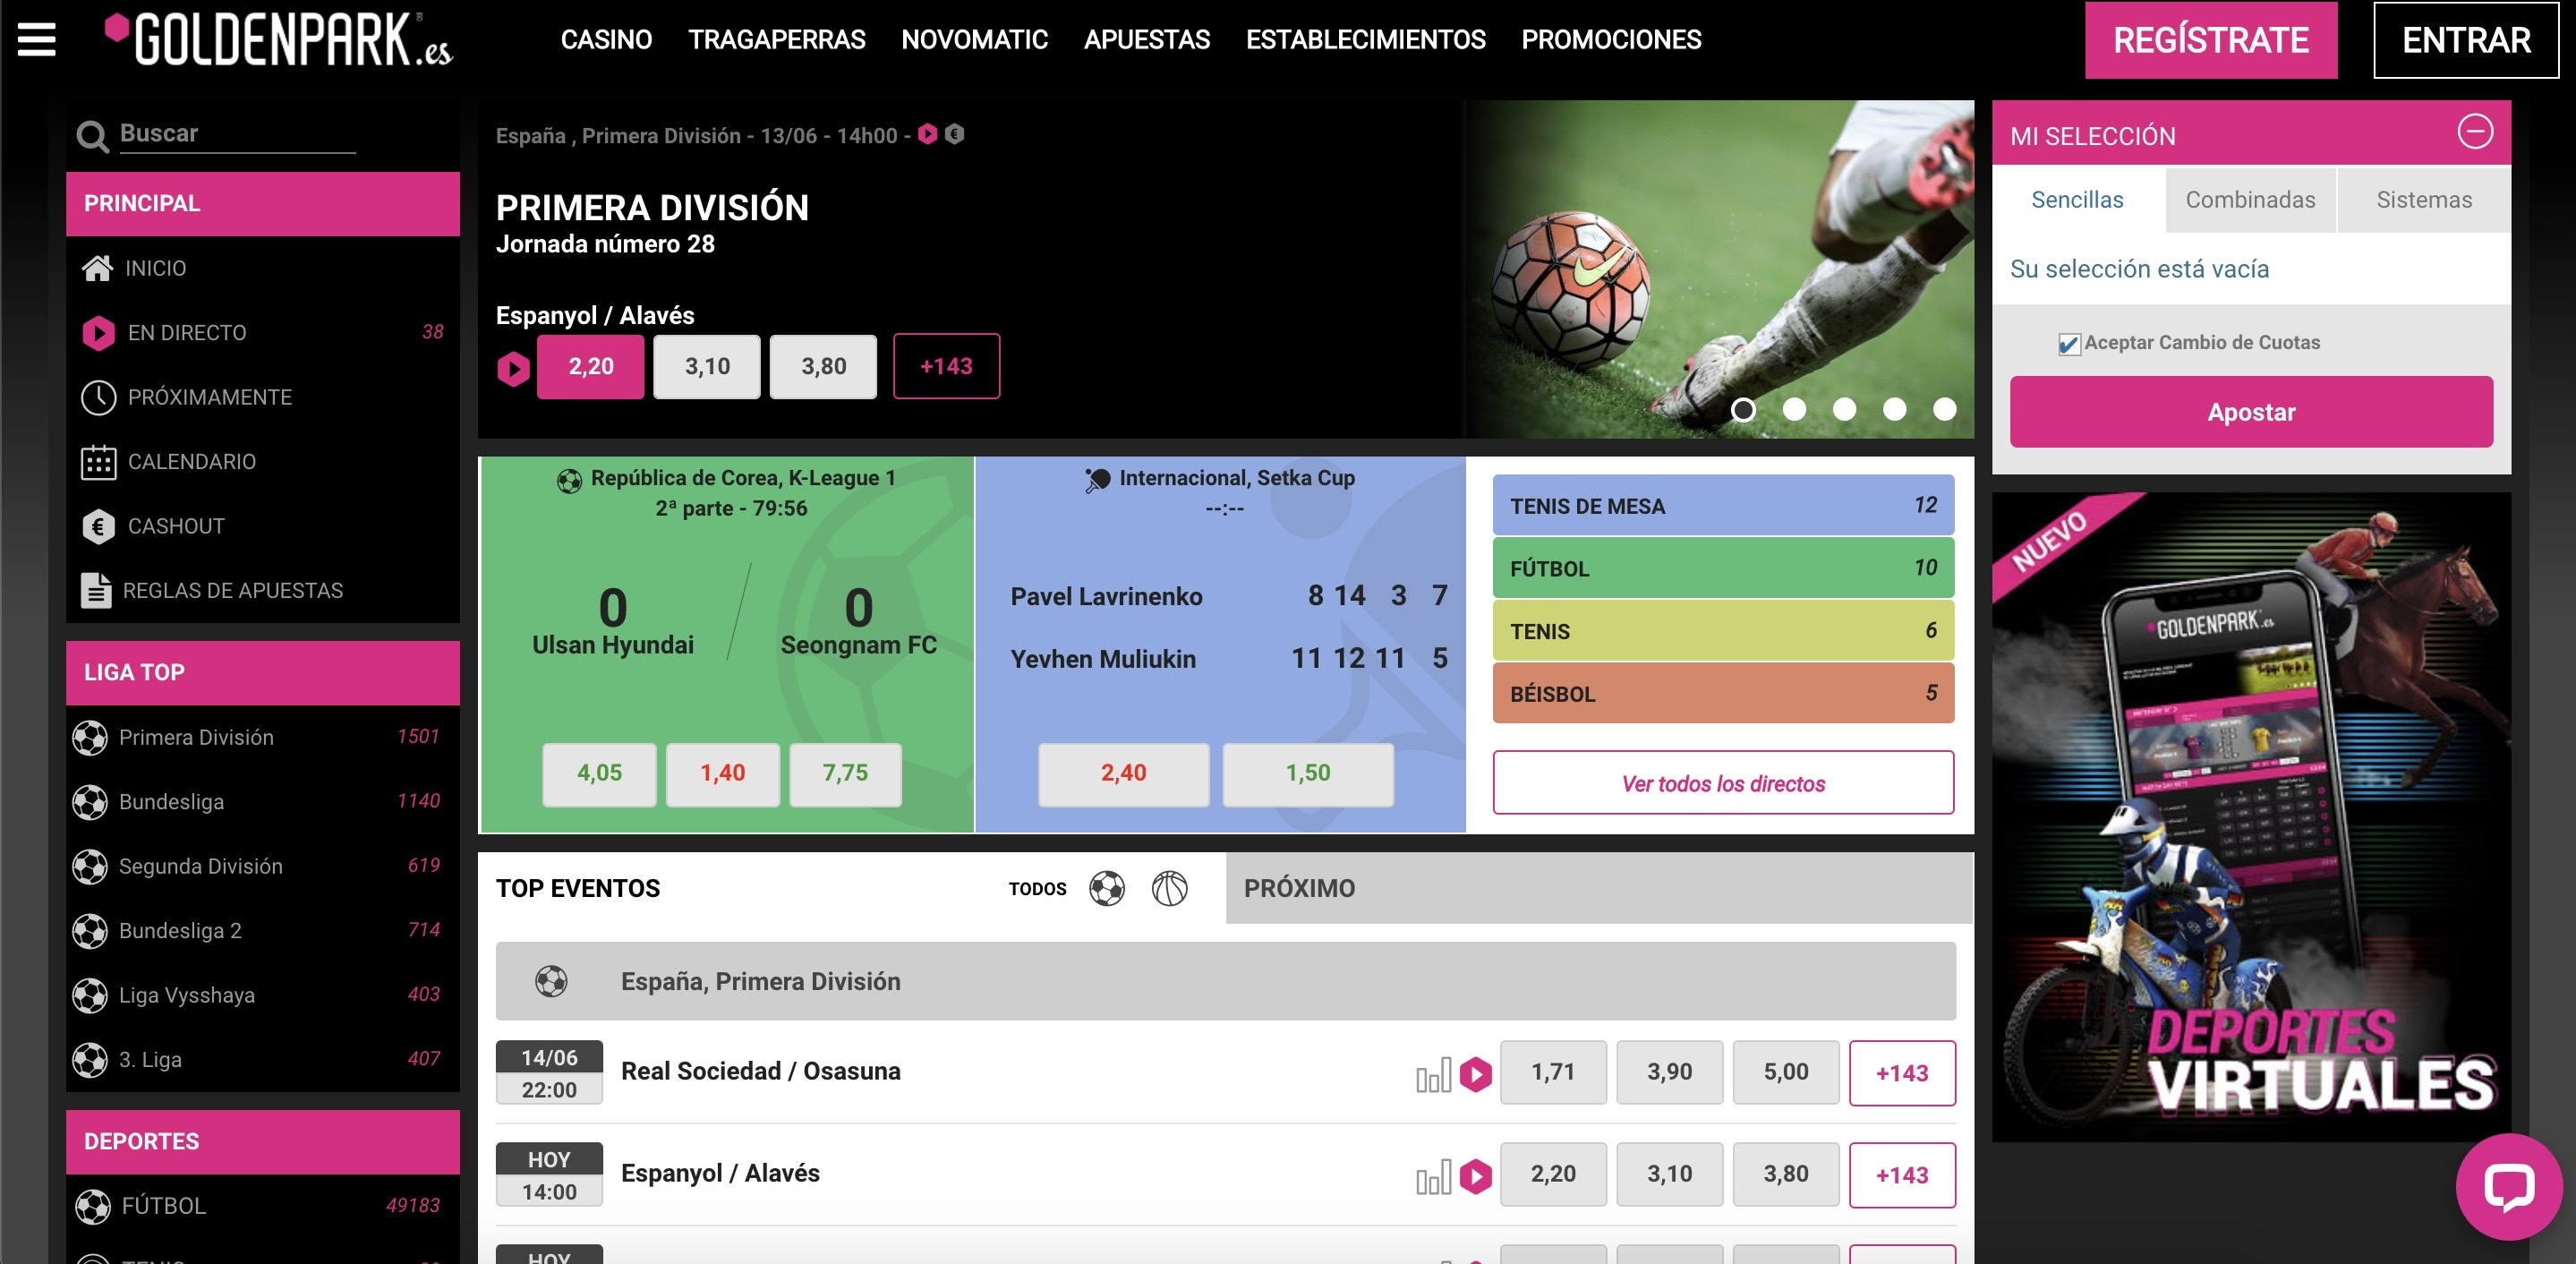Click the Cashout euro icon
Screen dimensions: 2576x1264
click(98, 526)
